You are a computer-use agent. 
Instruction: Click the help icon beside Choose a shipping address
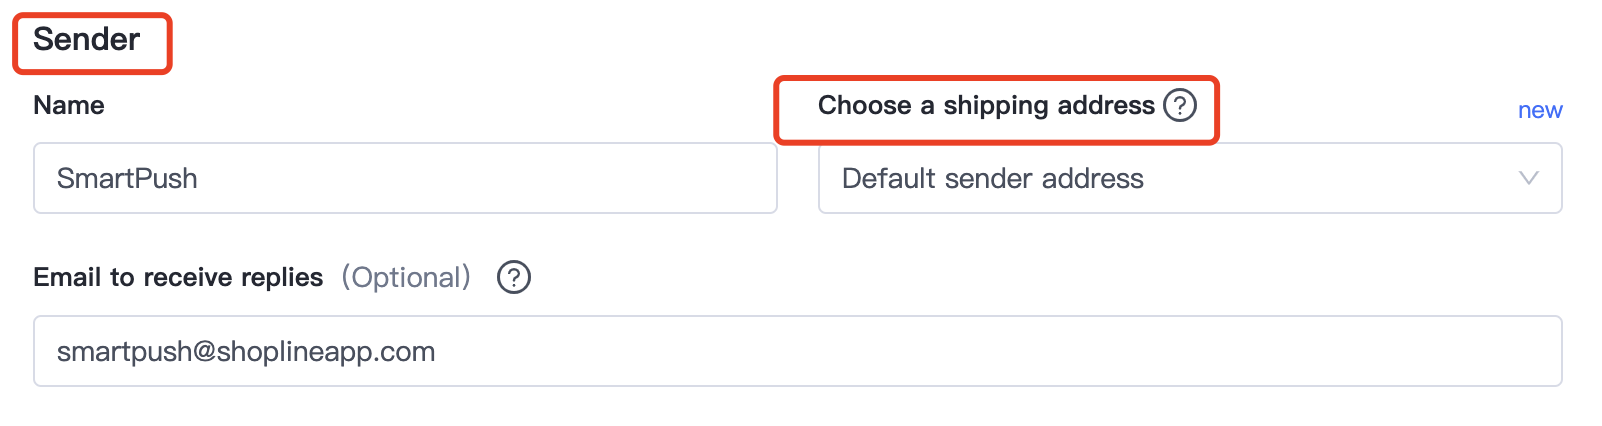(1180, 105)
